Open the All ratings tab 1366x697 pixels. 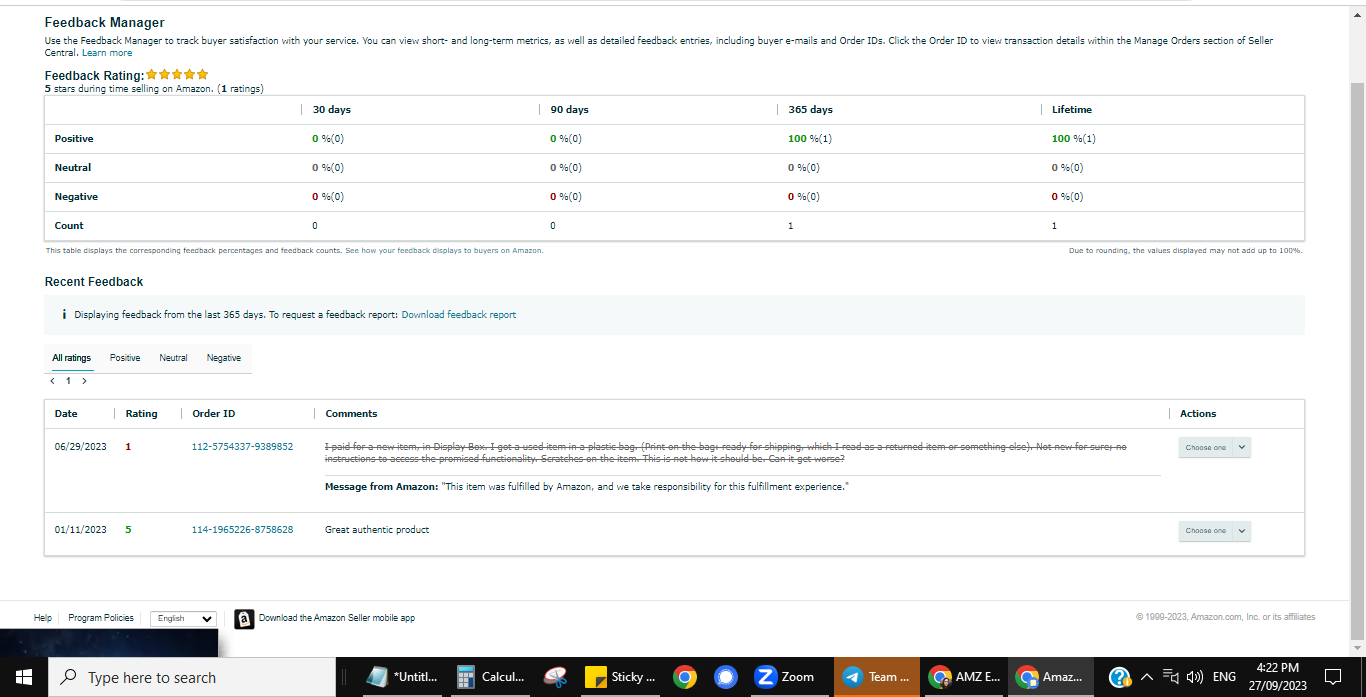pyautogui.click(x=72, y=358)
